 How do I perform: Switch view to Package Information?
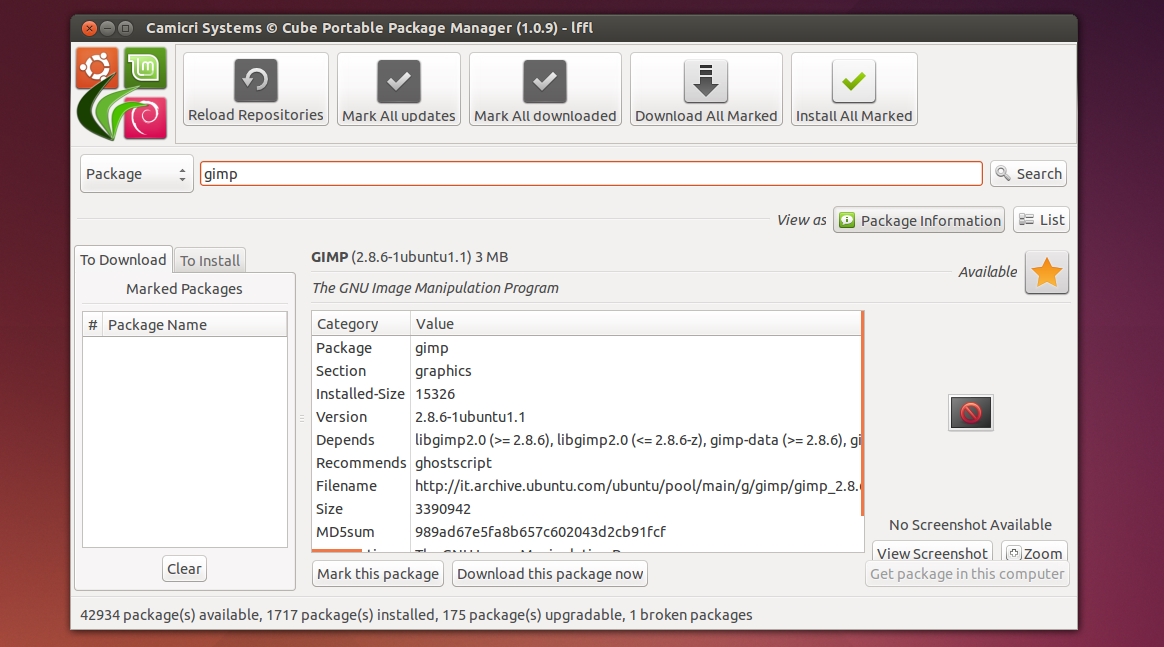919,220
